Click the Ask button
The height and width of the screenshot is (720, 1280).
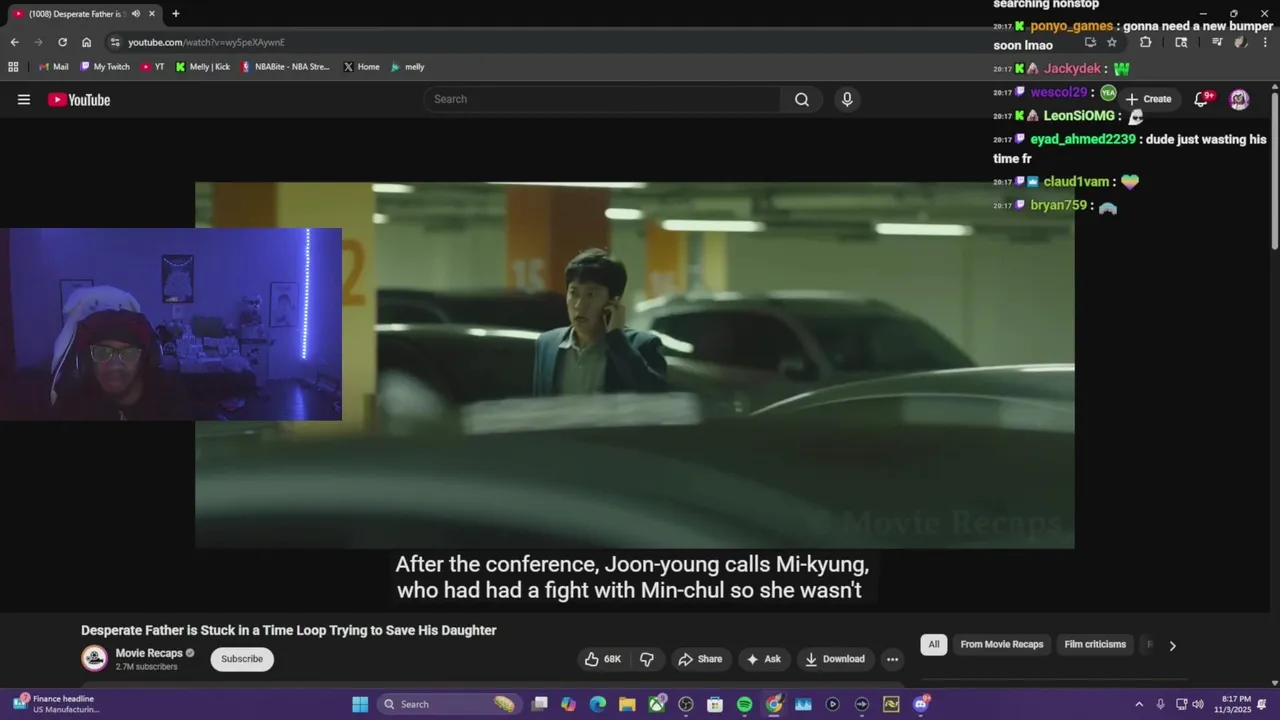pyautogui.click(x=764, y=659)
